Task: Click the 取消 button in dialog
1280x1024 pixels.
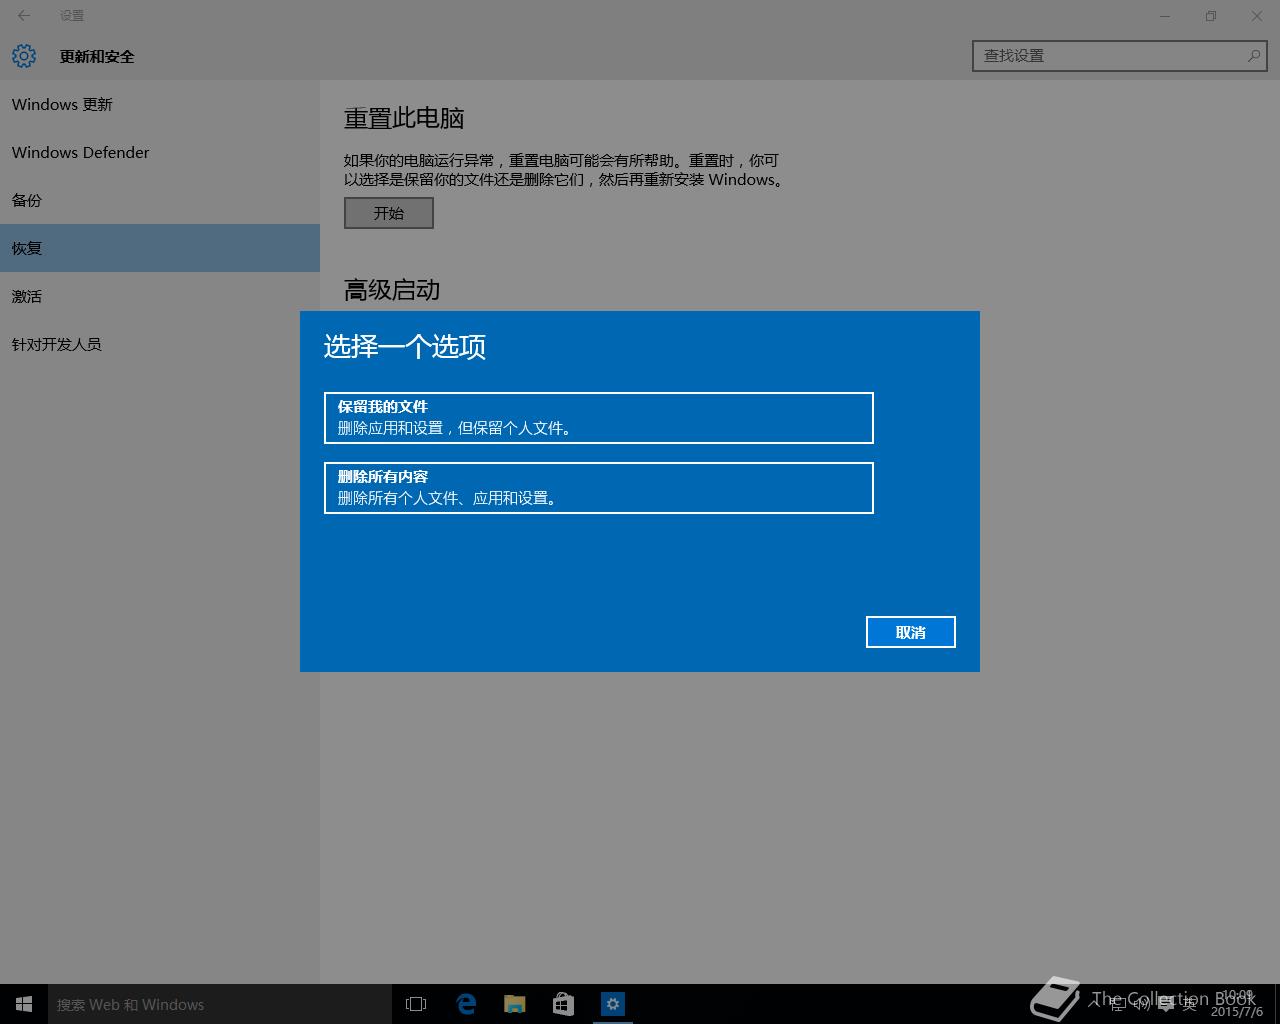Action: (911, 632)
